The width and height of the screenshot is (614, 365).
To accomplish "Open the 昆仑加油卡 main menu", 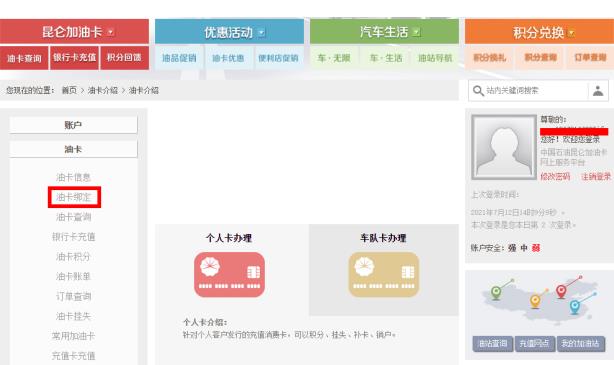I will point(74,31).
